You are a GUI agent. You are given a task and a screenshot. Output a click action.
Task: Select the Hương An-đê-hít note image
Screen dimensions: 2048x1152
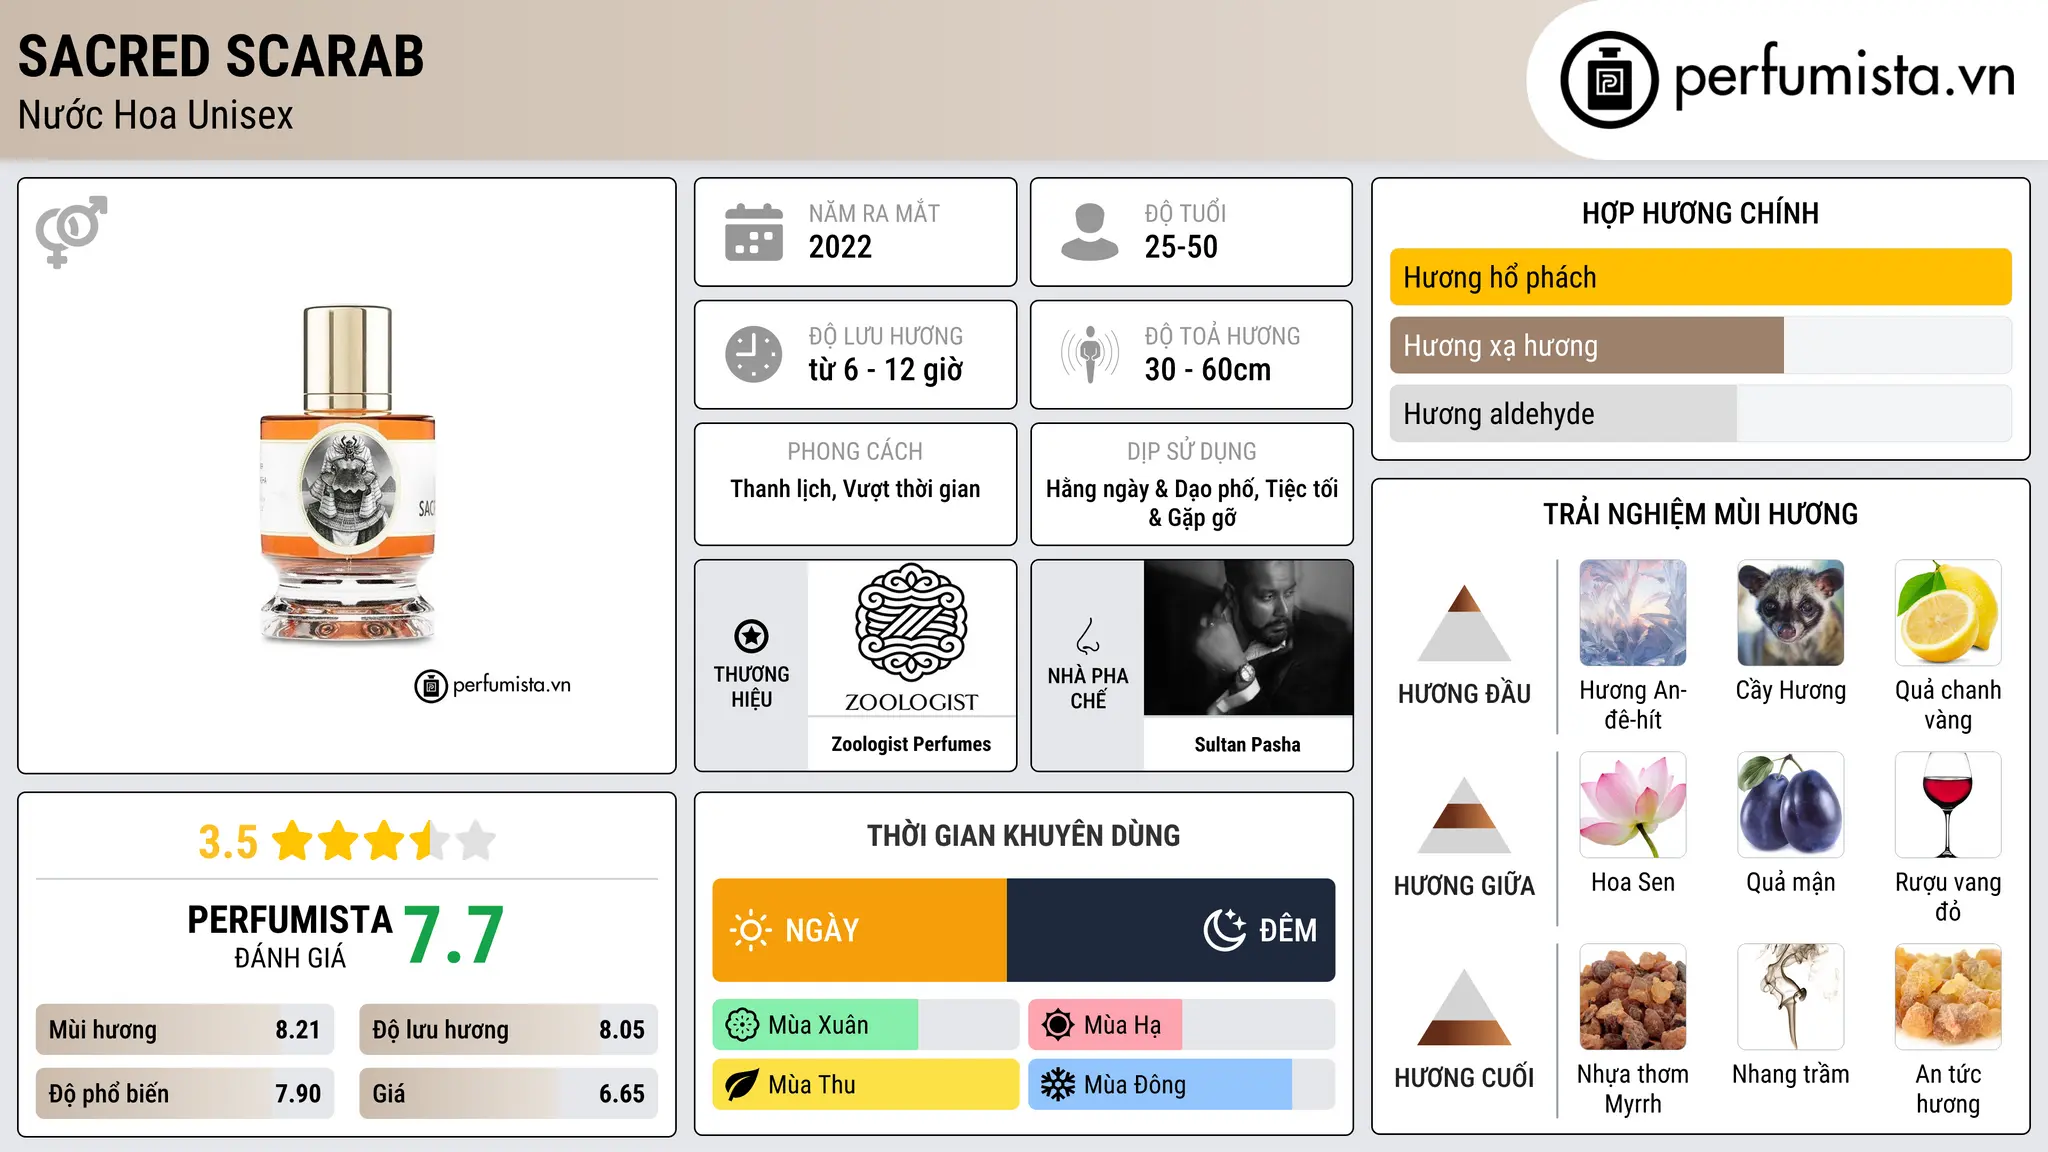point(1632,613)
